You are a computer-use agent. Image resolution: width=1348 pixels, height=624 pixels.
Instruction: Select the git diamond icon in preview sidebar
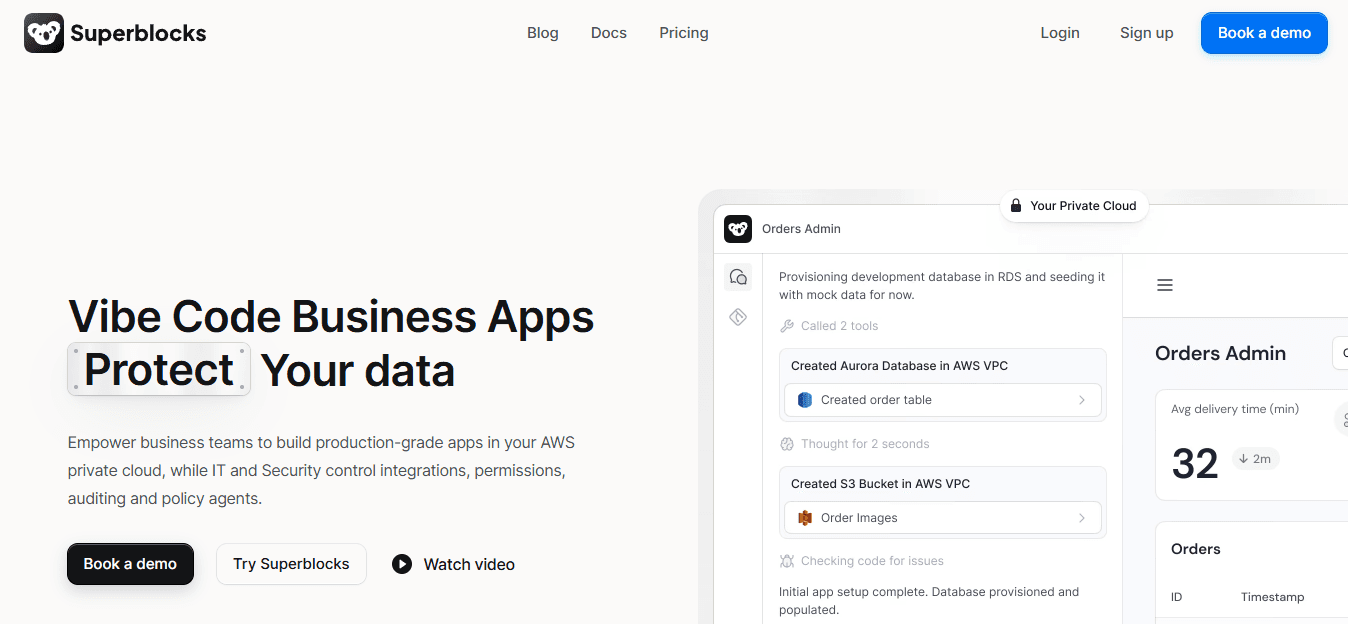[x=738, y=317]
